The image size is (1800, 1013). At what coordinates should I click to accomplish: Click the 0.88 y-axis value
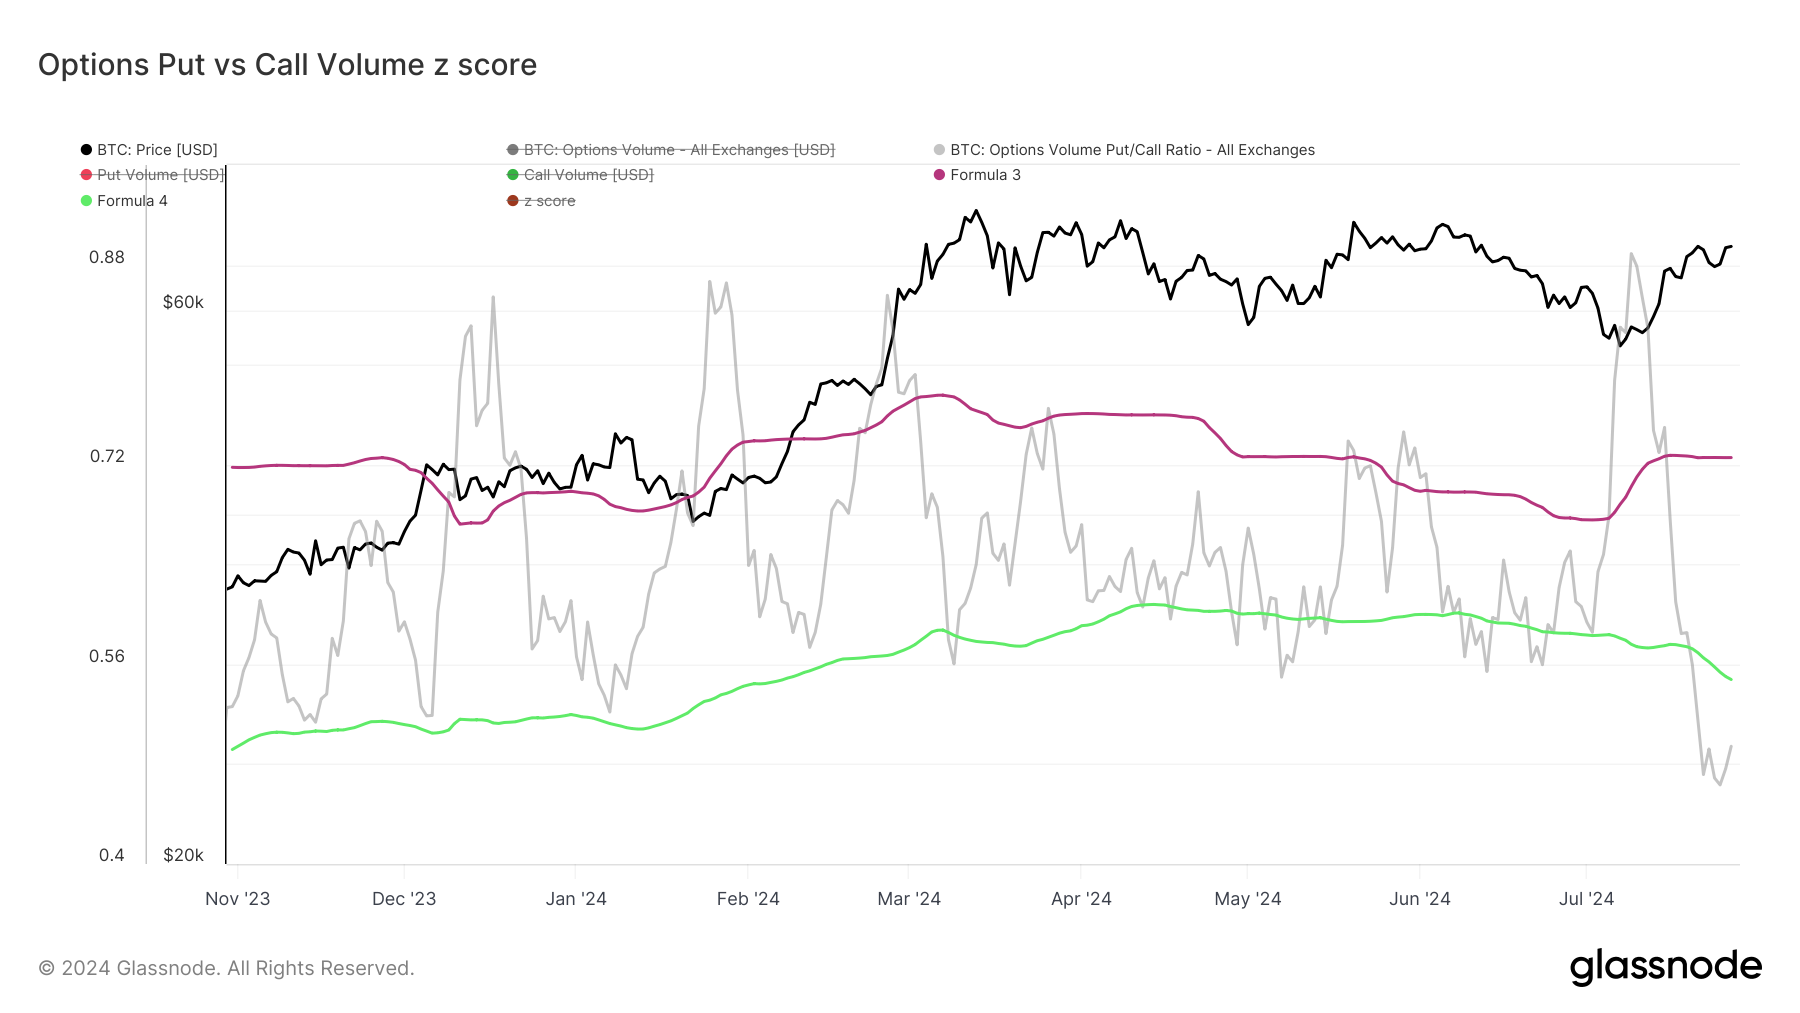point(107,257)
